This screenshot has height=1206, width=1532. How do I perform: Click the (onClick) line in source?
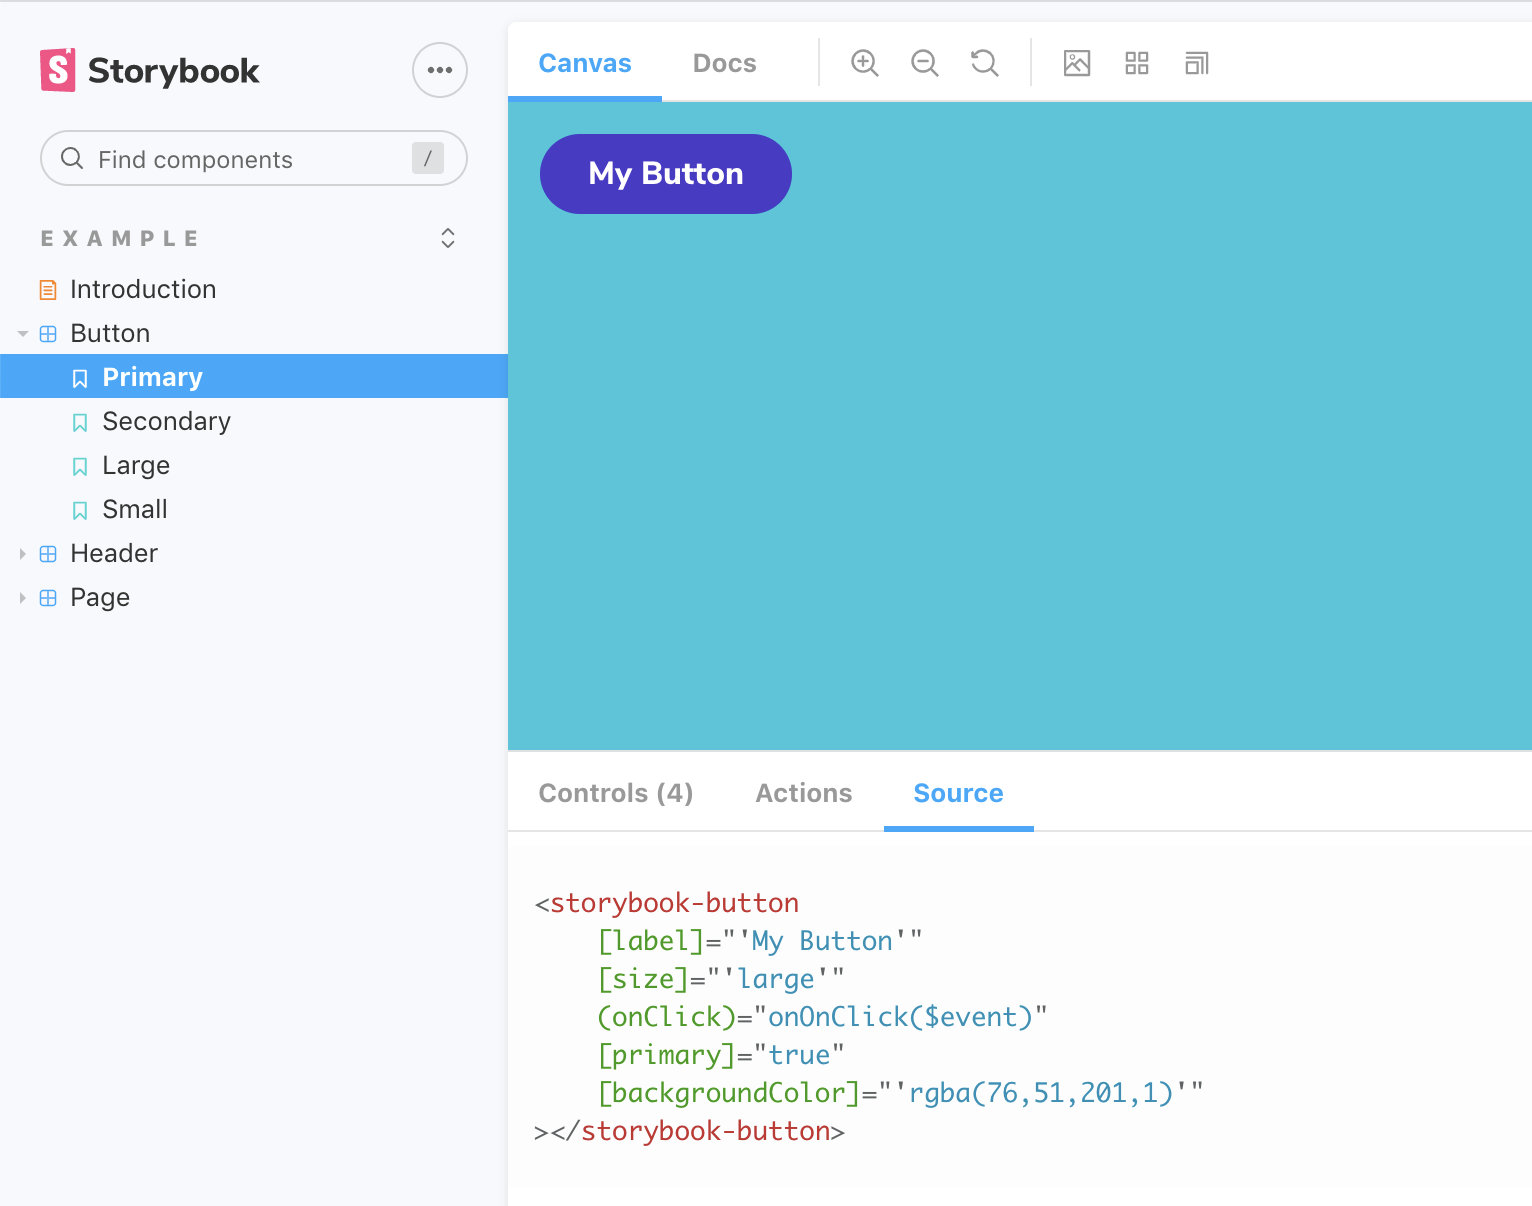click(822, 1017)
